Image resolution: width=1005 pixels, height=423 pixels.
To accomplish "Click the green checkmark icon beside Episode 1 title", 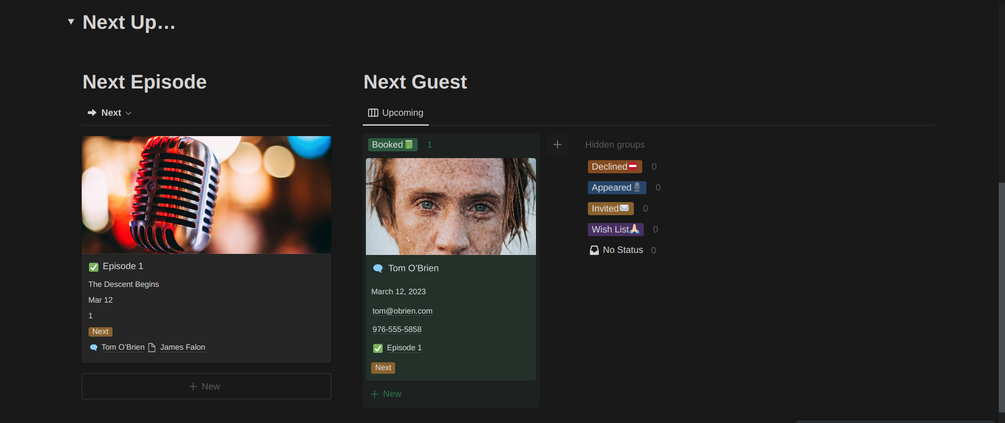I will click(94, 267).
